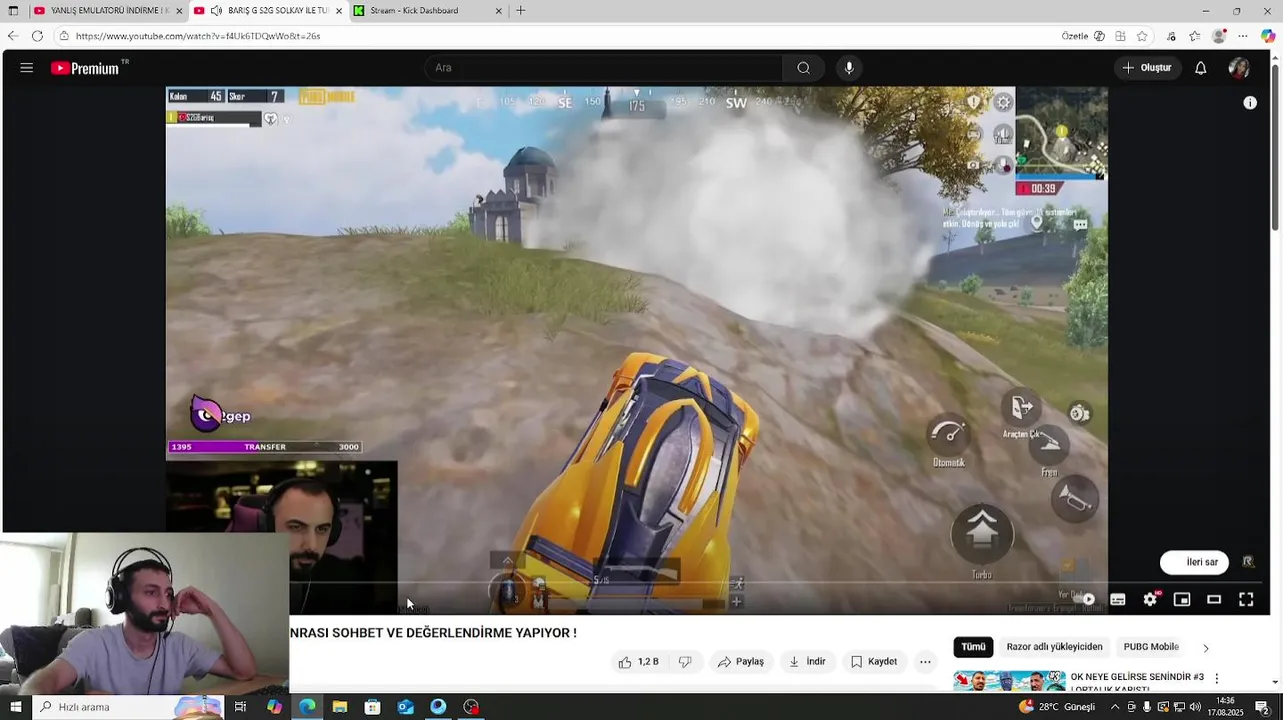This screenshot has width=1283, height=720.
Task: Open tab actions menu in Edge
Action: point(13,11)
